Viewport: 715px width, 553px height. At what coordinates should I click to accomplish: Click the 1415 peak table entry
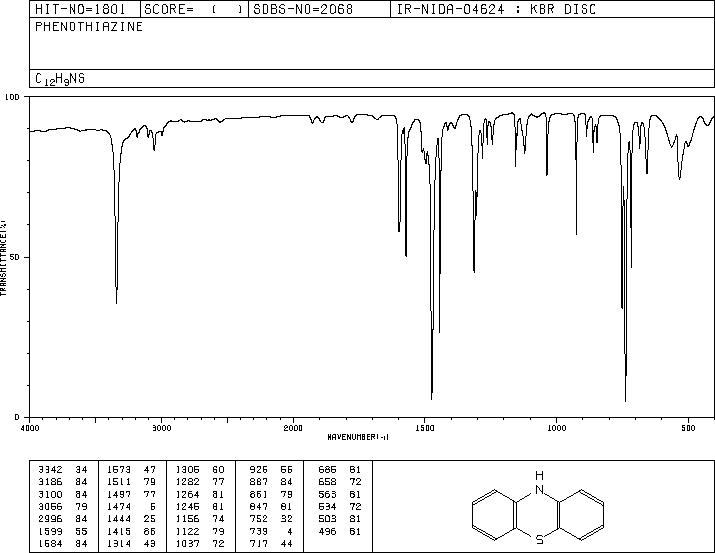[x=131, y=531]
